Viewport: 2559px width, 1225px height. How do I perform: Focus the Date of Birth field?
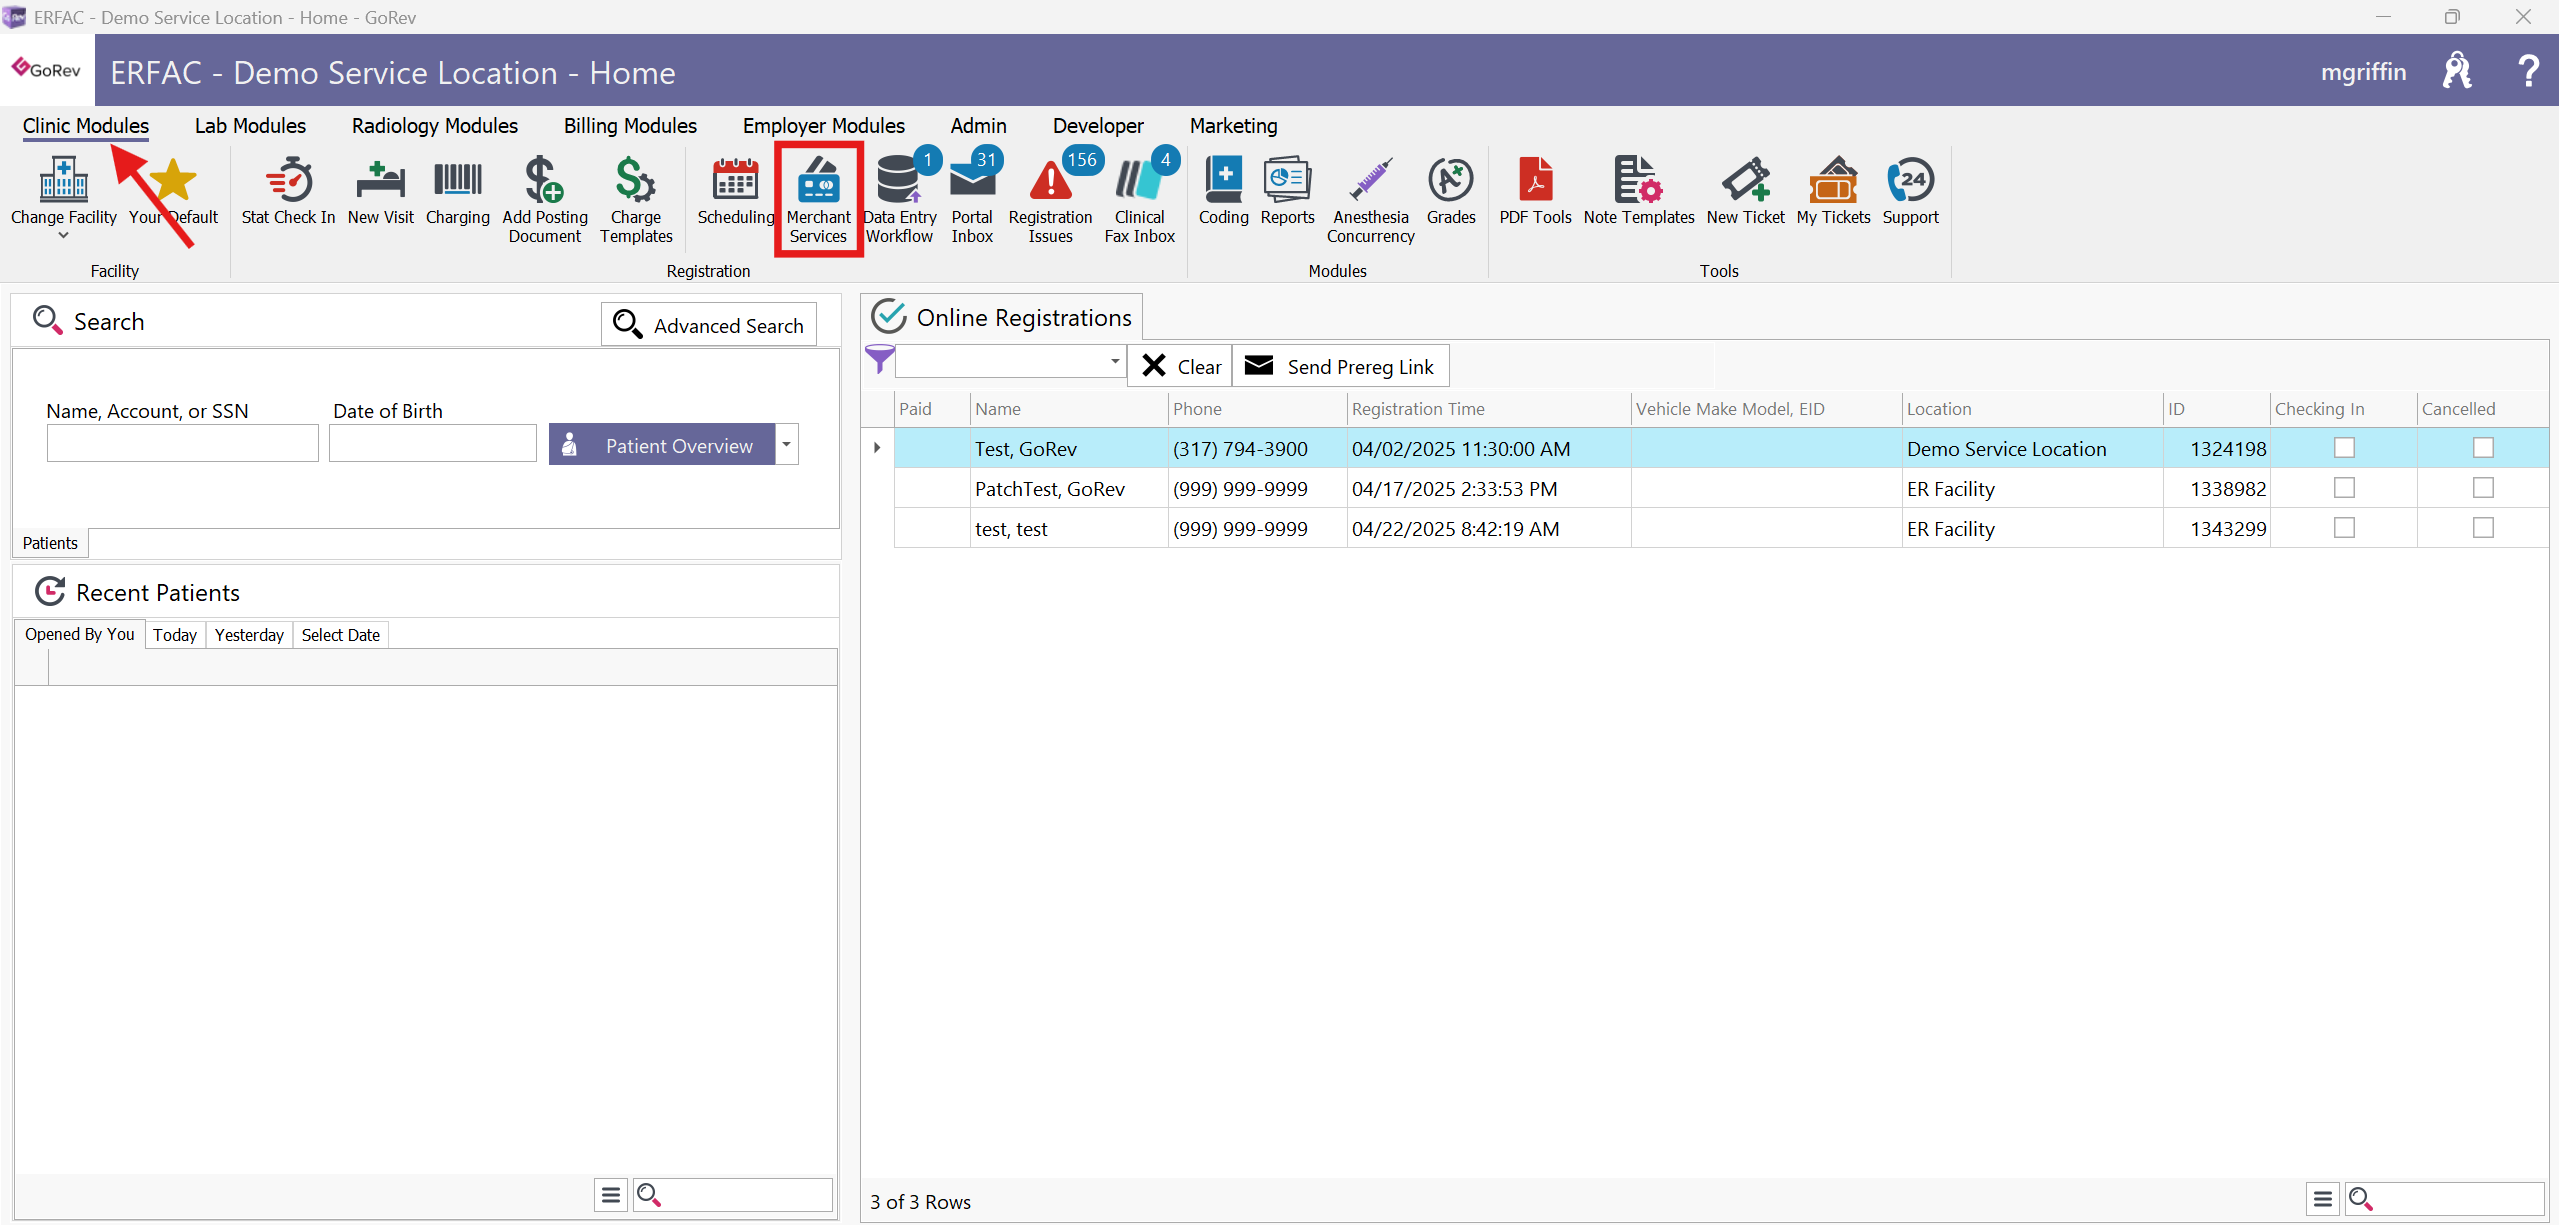[432, 443]
